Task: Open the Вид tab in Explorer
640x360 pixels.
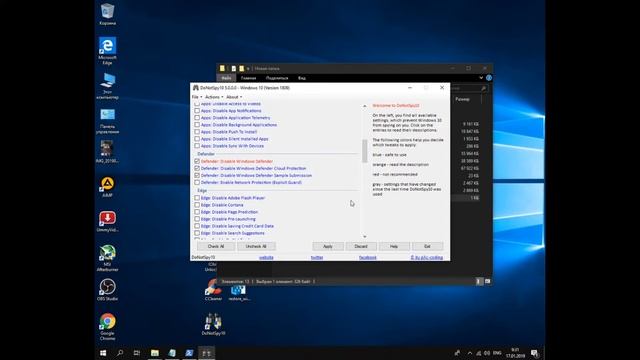Action: pyautogui.click(x=302, y=78)
